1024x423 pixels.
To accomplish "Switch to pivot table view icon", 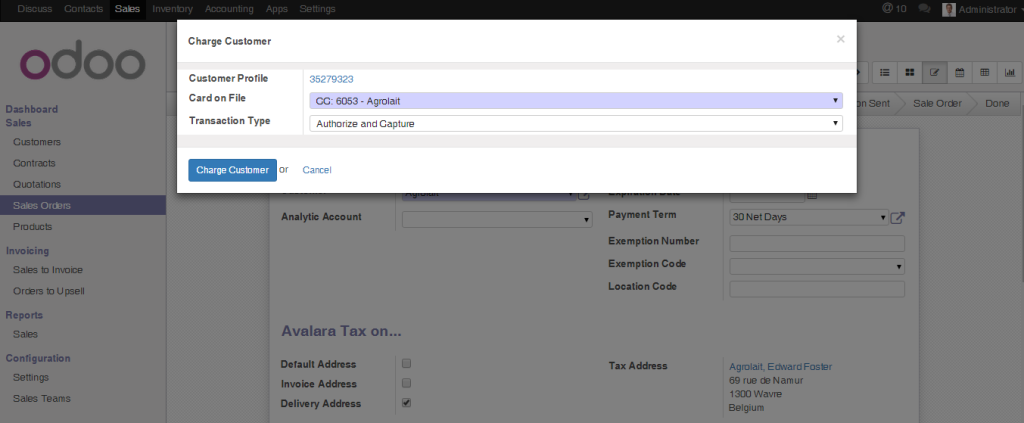I will (x=985, y=72).
